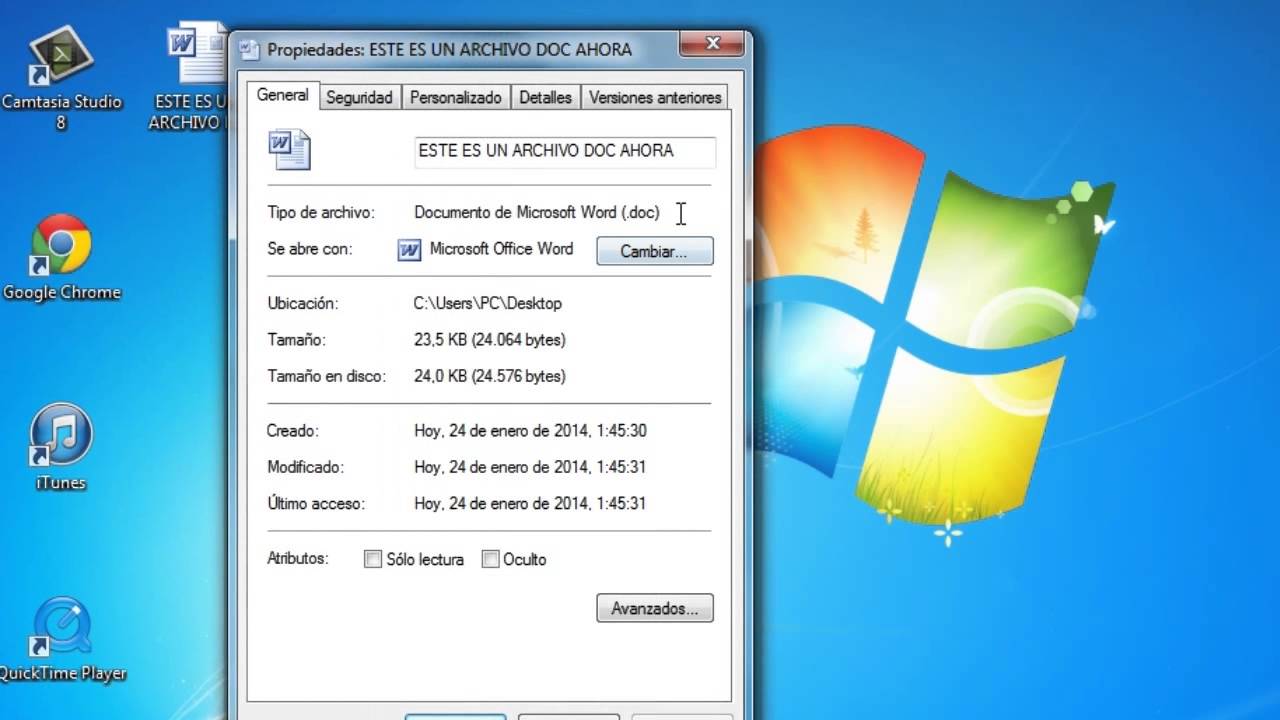This screenshot has height=720, width=1280.
Task: Click the Cambiar... button
Action: point(654,251)
